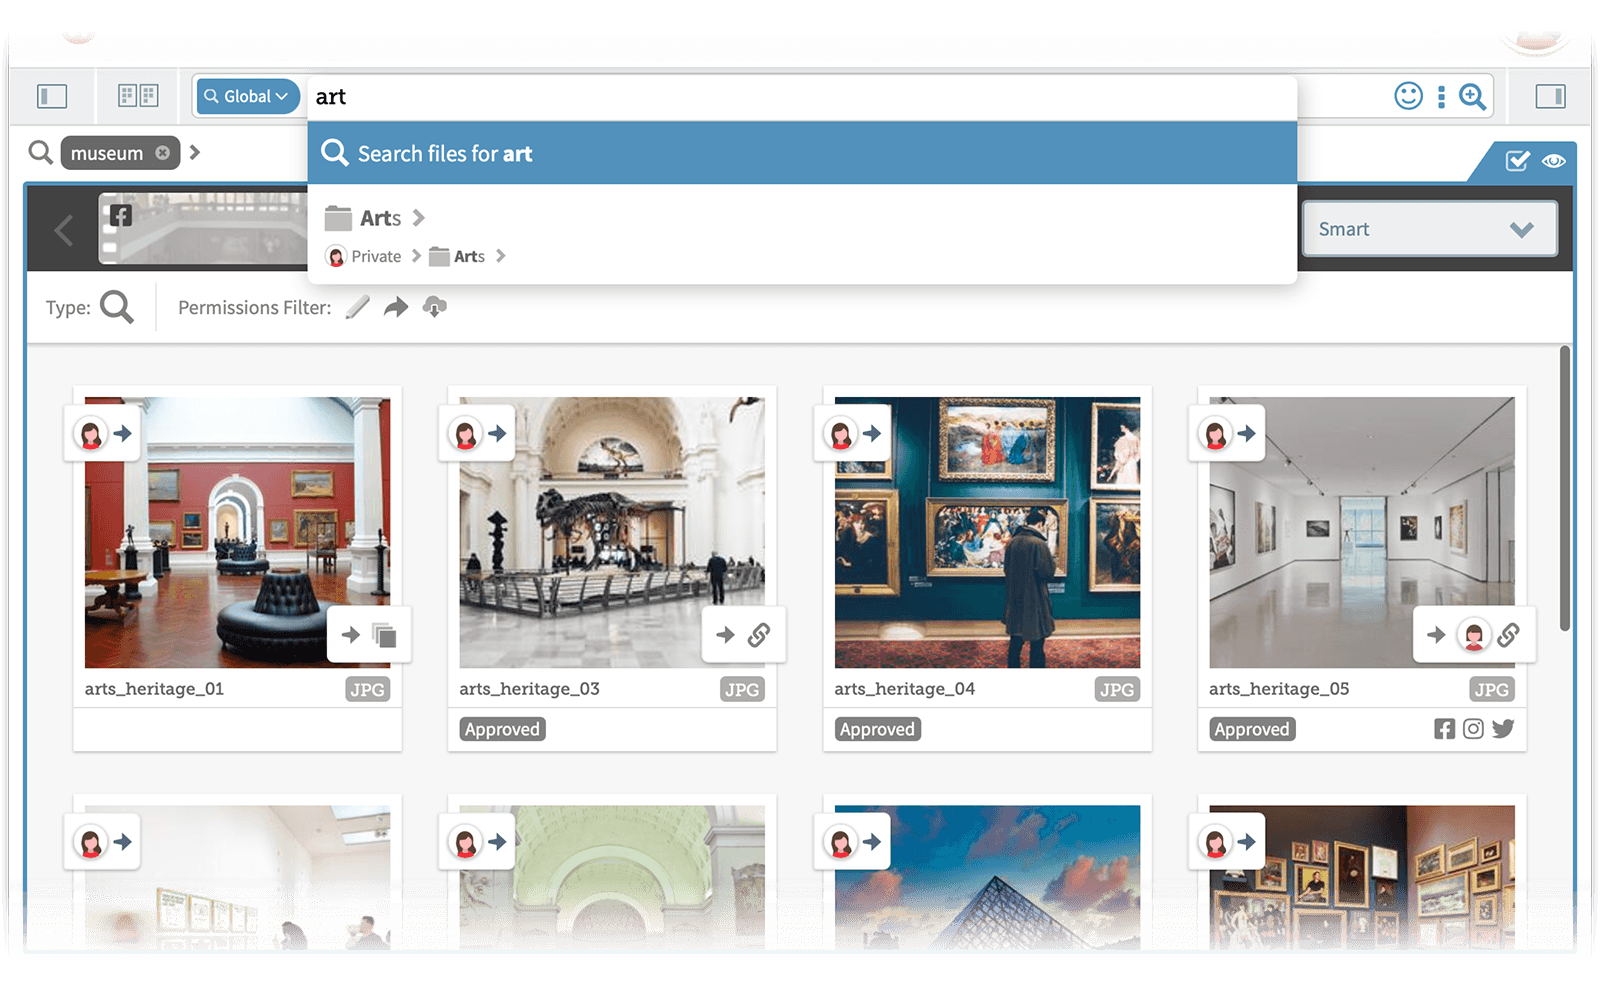Expand chevron after the museum tag
1600x981 pixels.
click(x=195, y=152)
